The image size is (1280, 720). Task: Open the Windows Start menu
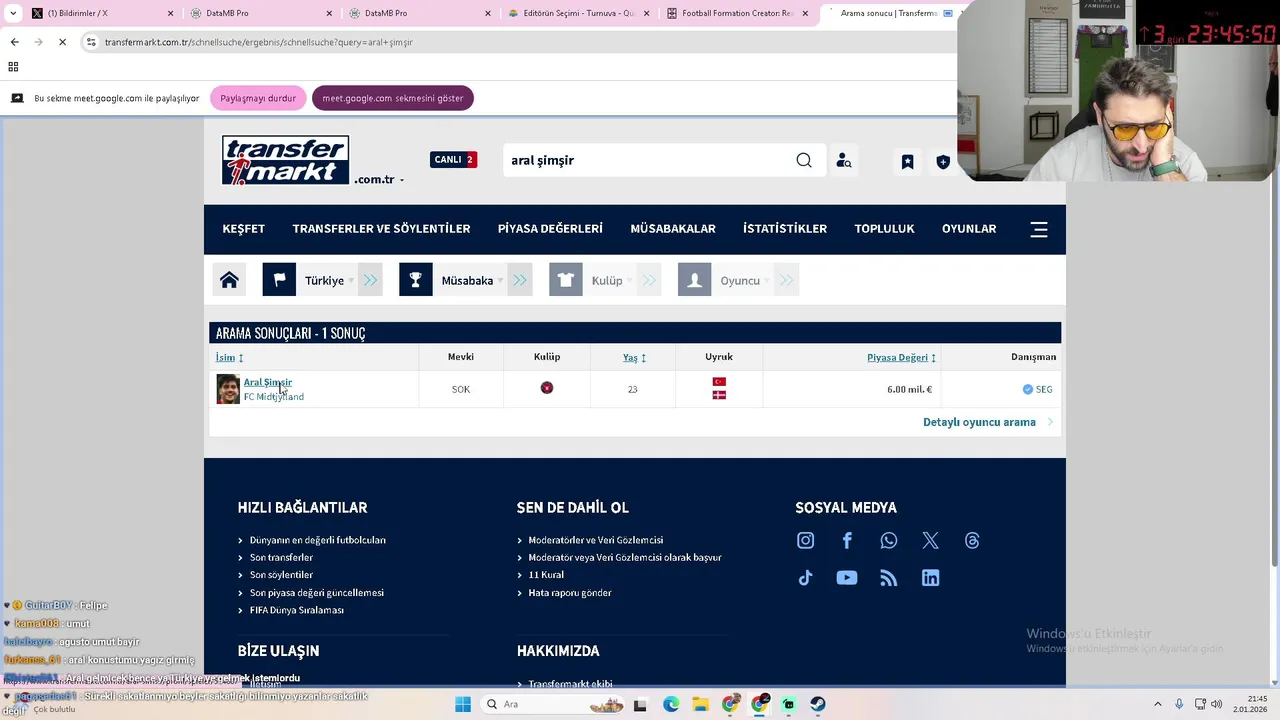point(463,704)
